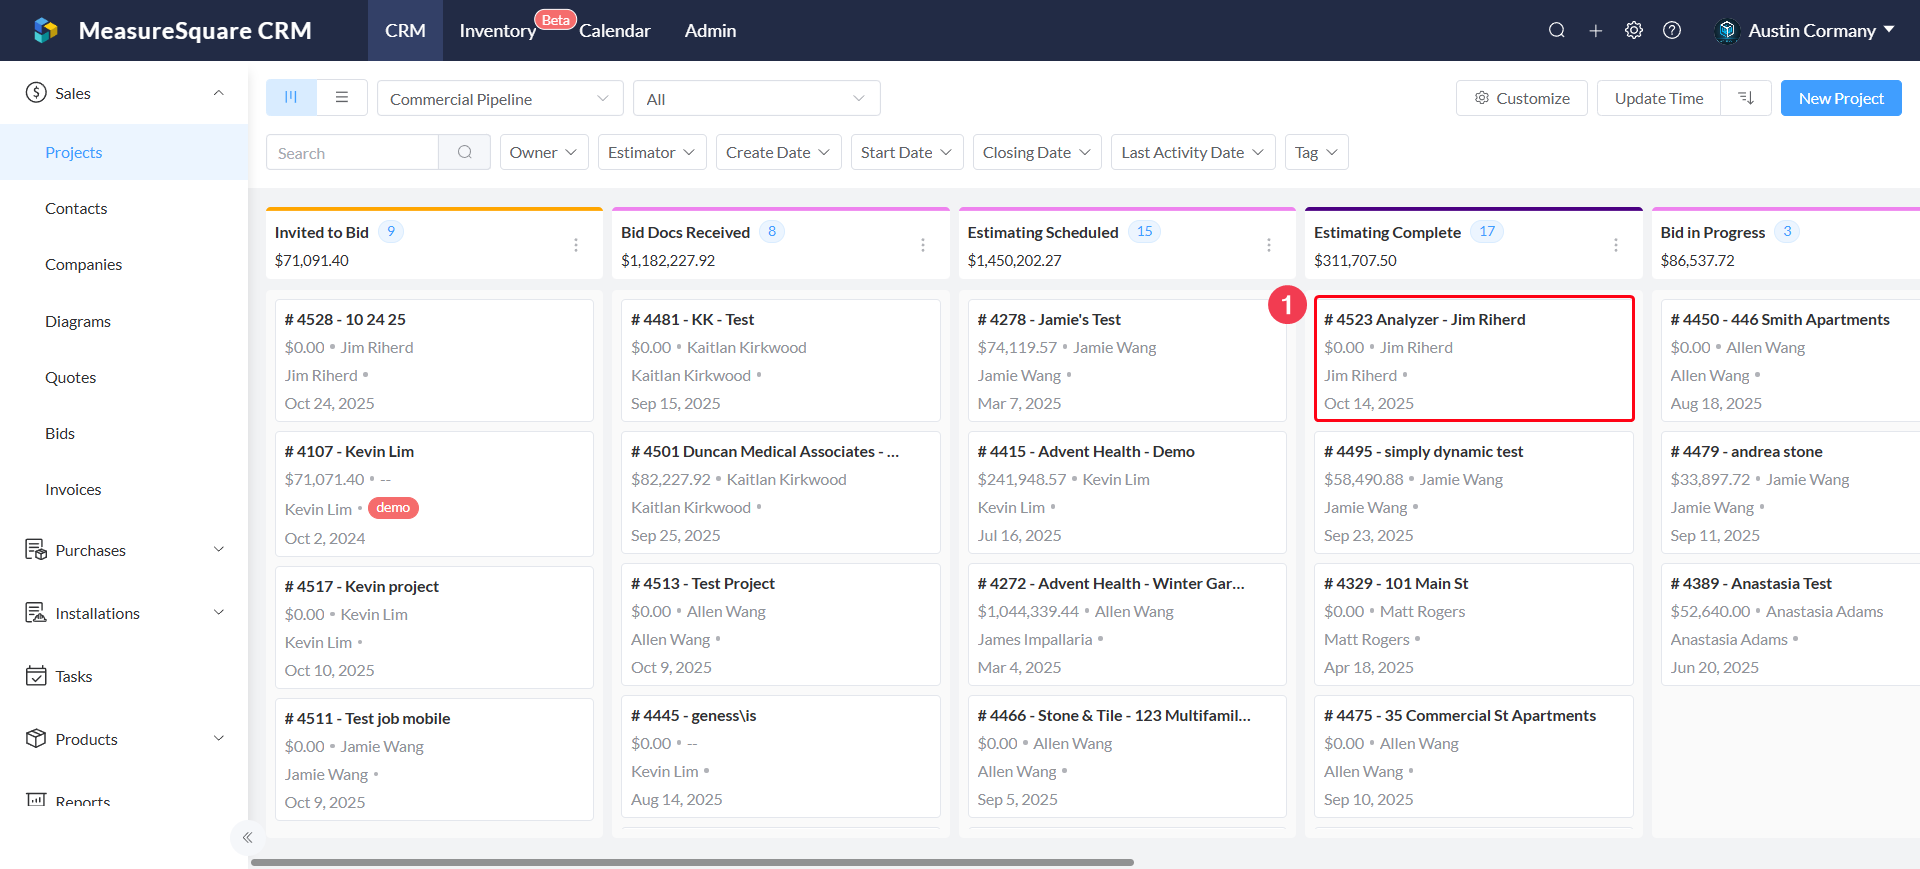Open project #4528 - 10 24 25

pos(434,360)
